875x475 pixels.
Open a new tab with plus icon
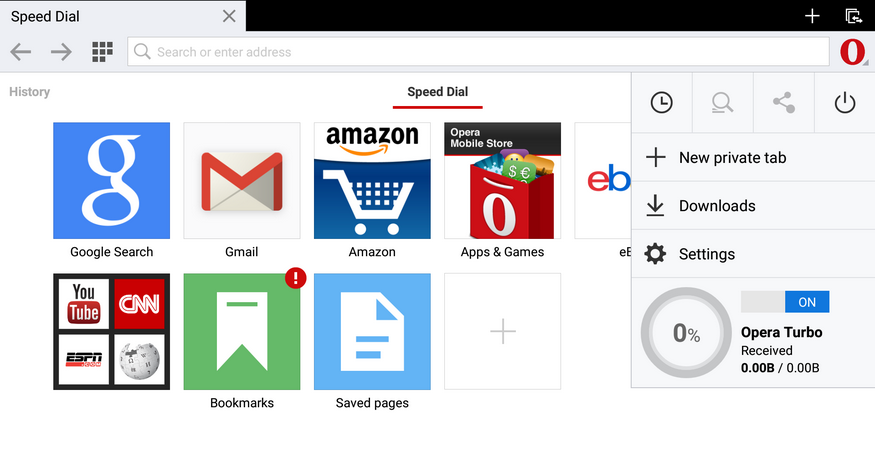tap(812, 16)
